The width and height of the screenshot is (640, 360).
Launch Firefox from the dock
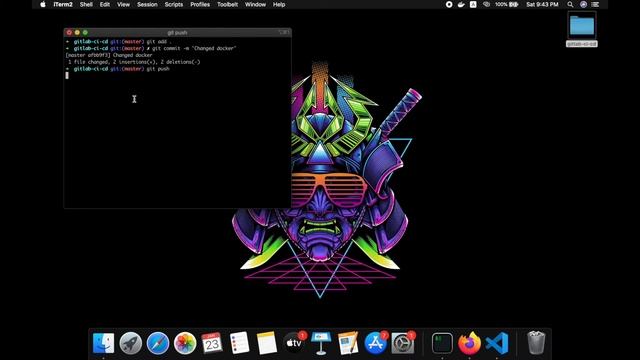tap(469, 343)
